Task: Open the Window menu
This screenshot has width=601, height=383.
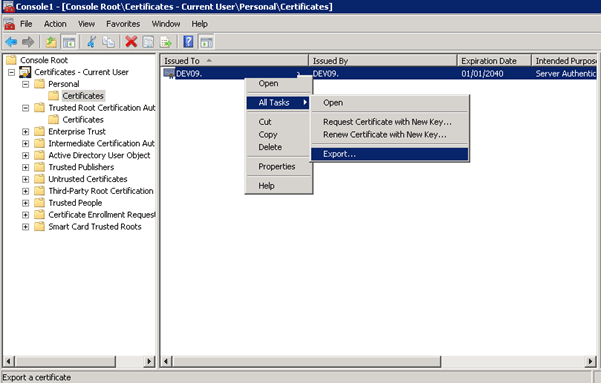Action: [166, 24]
